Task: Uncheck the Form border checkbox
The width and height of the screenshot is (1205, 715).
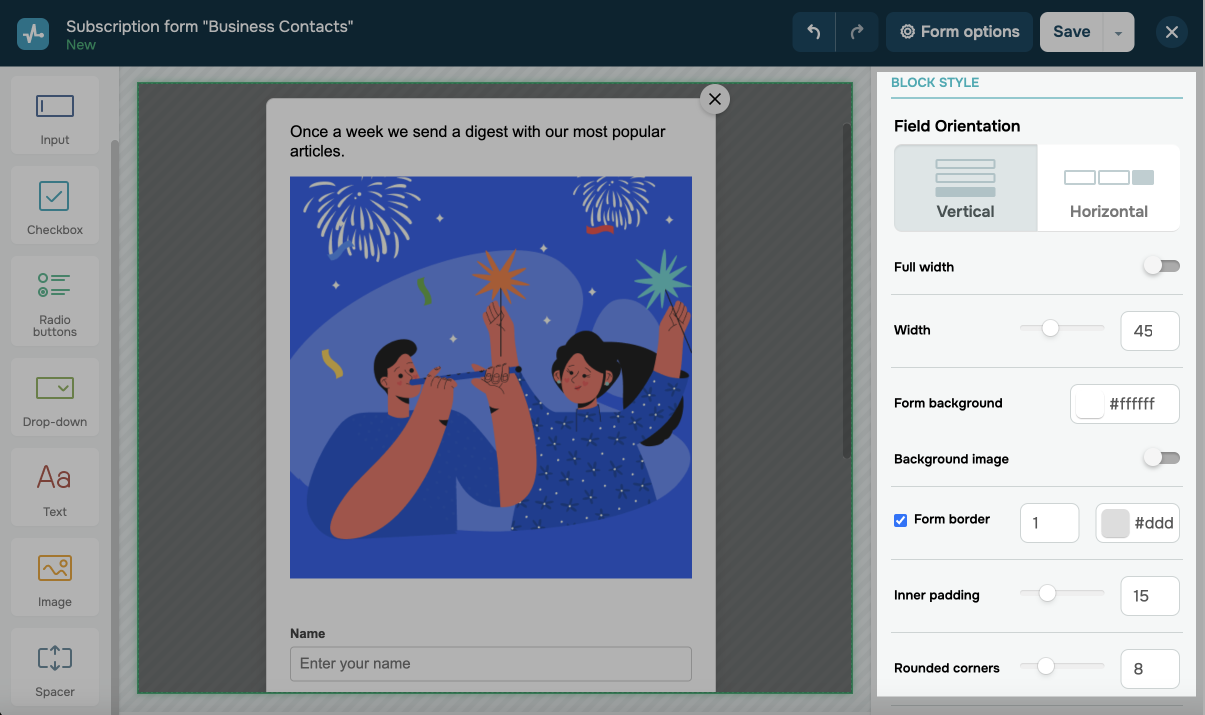Action: pos(900,520)
